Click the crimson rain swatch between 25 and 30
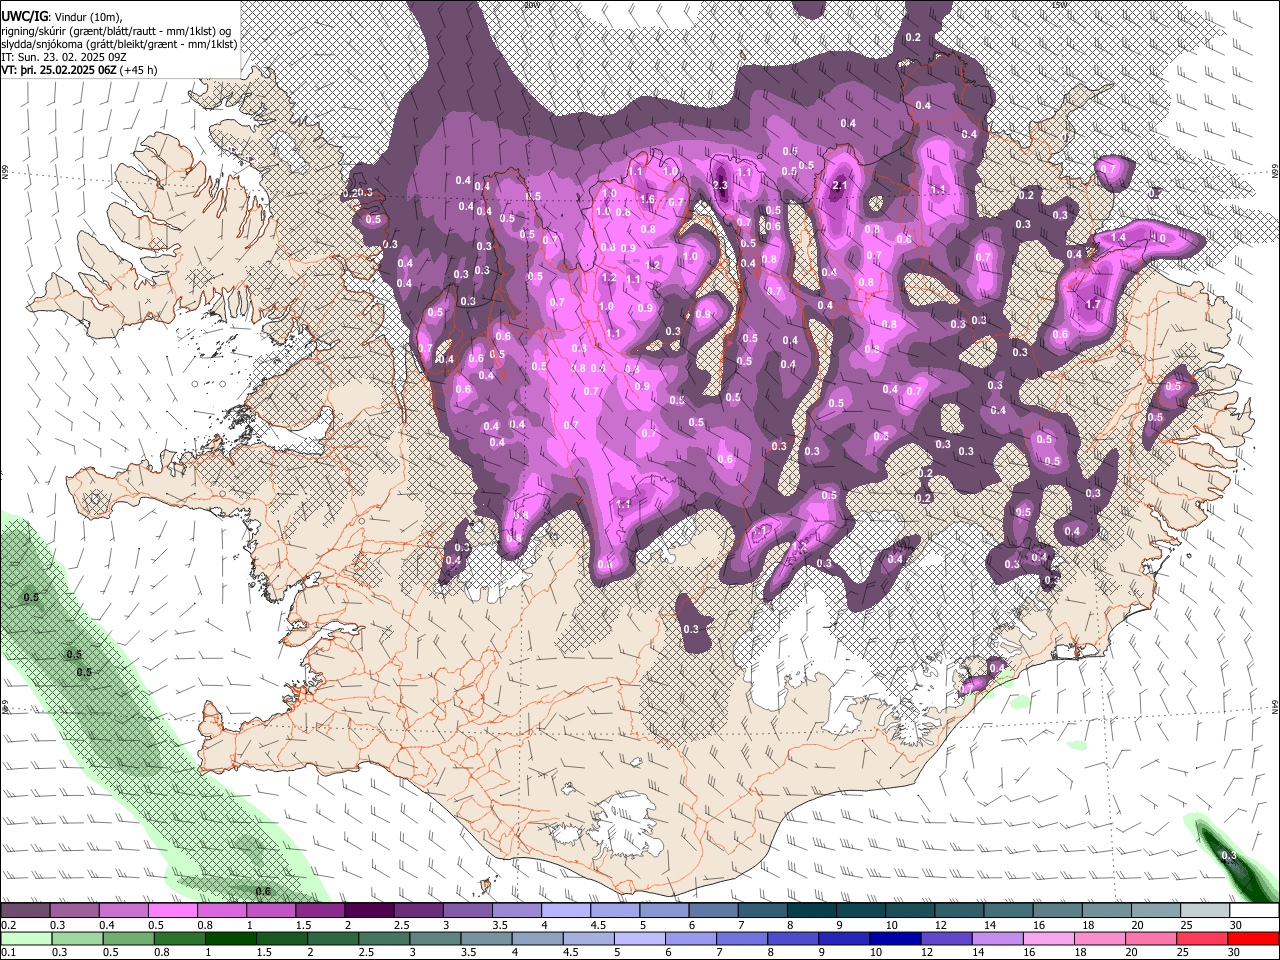Viewport: 1280px width, 960px height. point(1203,938)
